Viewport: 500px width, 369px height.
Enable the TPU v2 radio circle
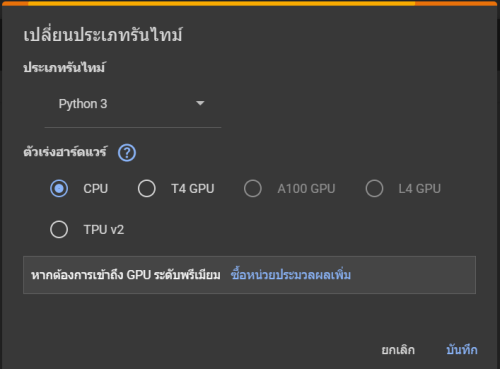click(59, 229)
